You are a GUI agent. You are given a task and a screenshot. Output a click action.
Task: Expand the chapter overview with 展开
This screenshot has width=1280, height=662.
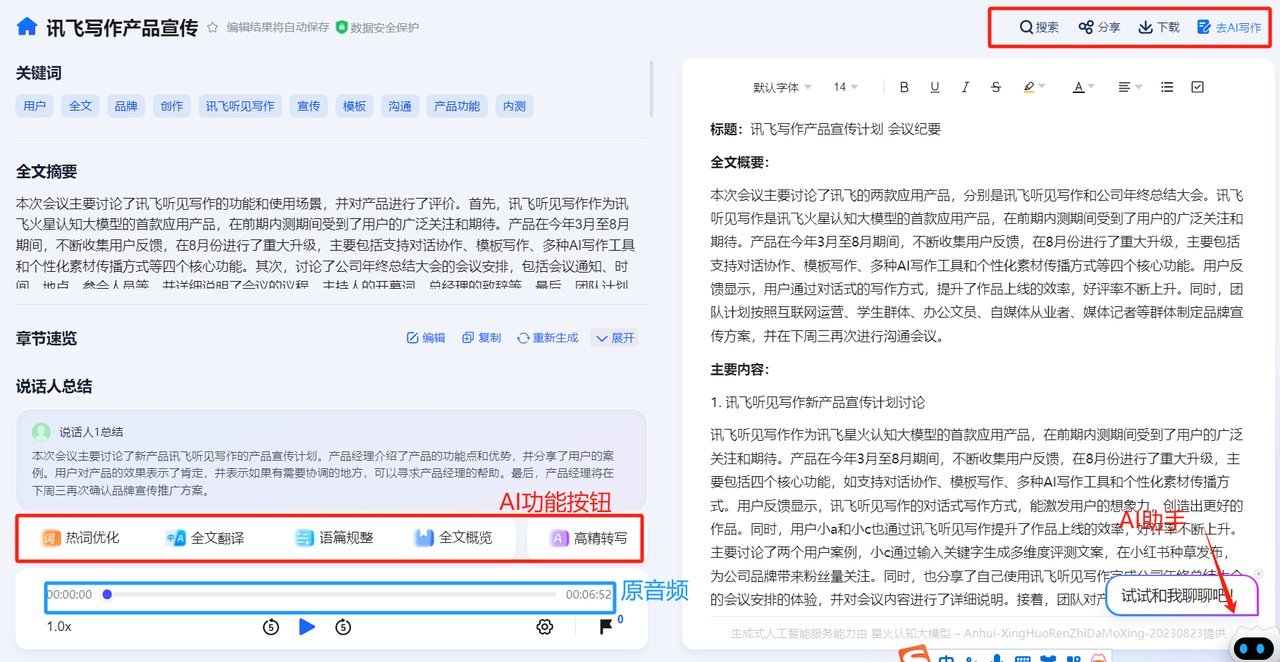tap(615, 338)
